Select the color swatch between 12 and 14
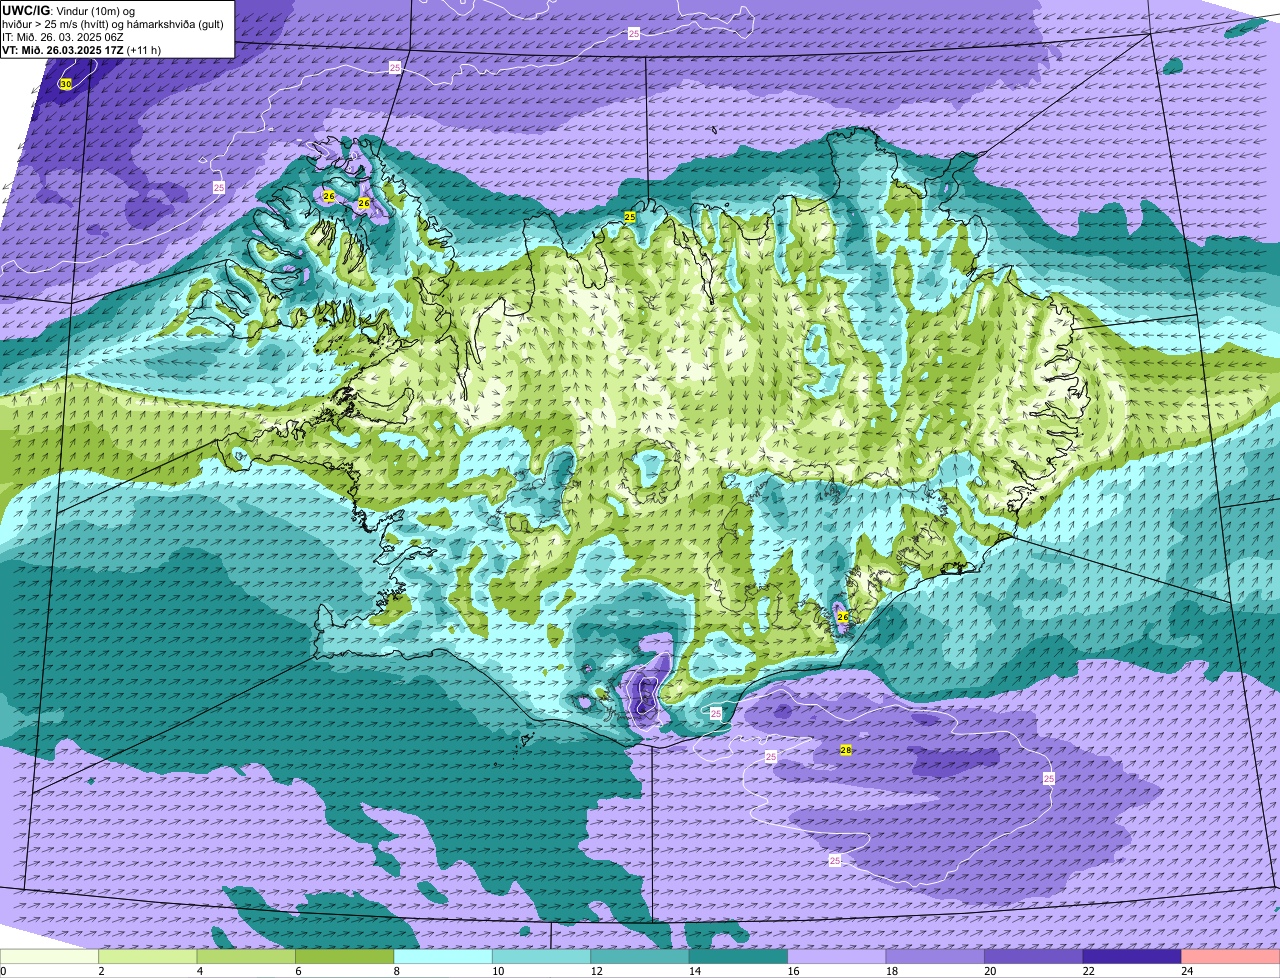This screenshot has width=1280, height=978. (640, 957)
